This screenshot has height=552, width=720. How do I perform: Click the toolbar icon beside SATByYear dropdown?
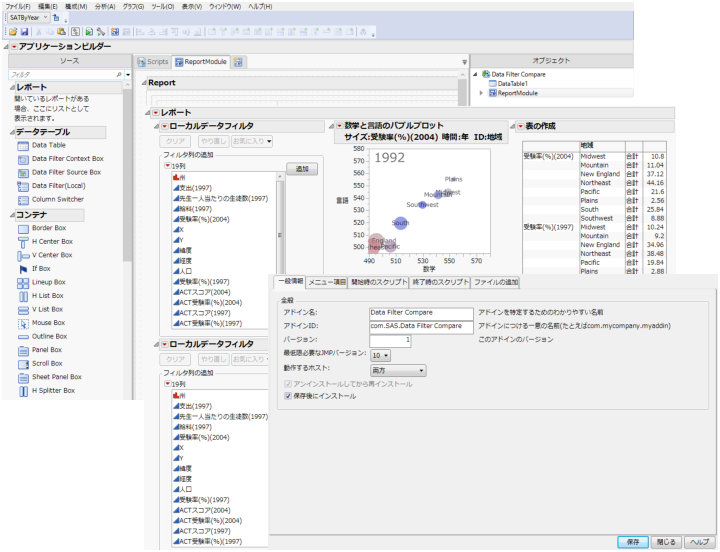(x=56, y=18)
